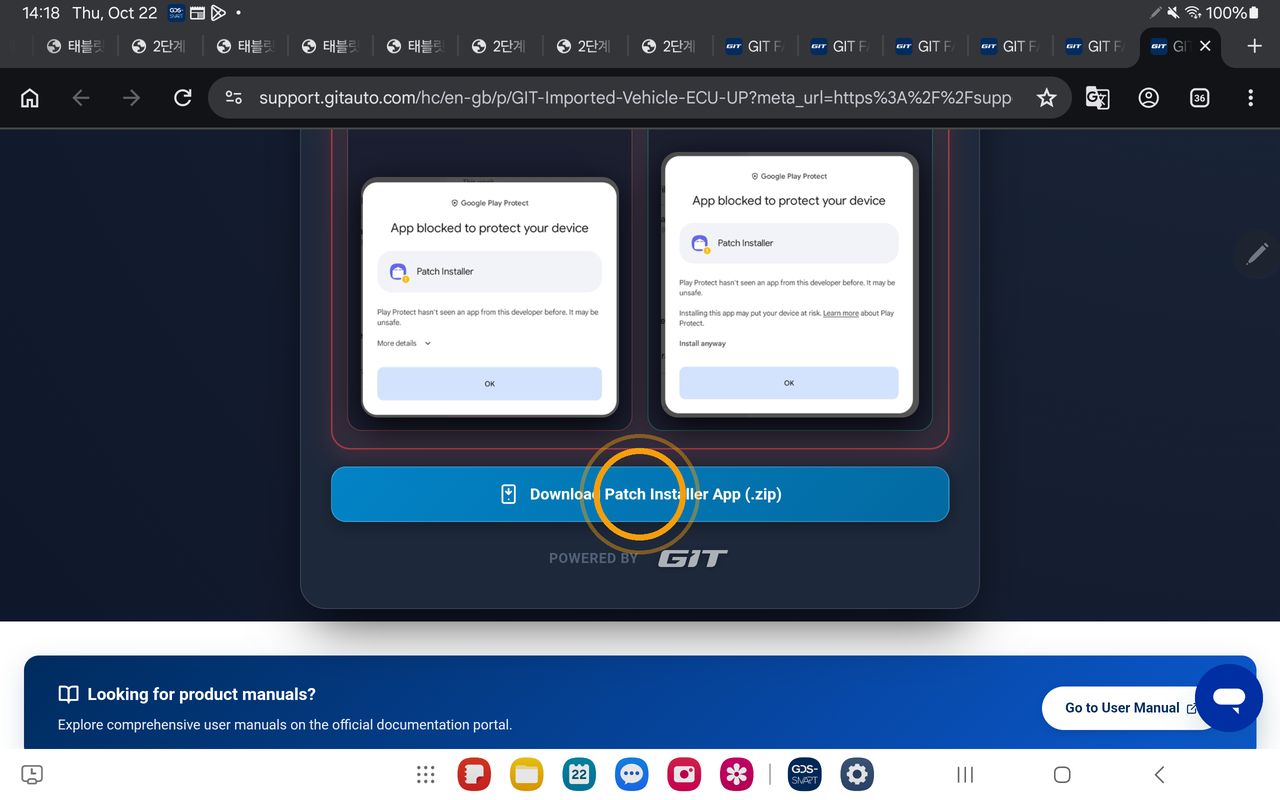The width and height of the screenshot is (1280, 800).
Task: Close the active GIT tab
Action: pyautogui.click(x=1205, y=46)
